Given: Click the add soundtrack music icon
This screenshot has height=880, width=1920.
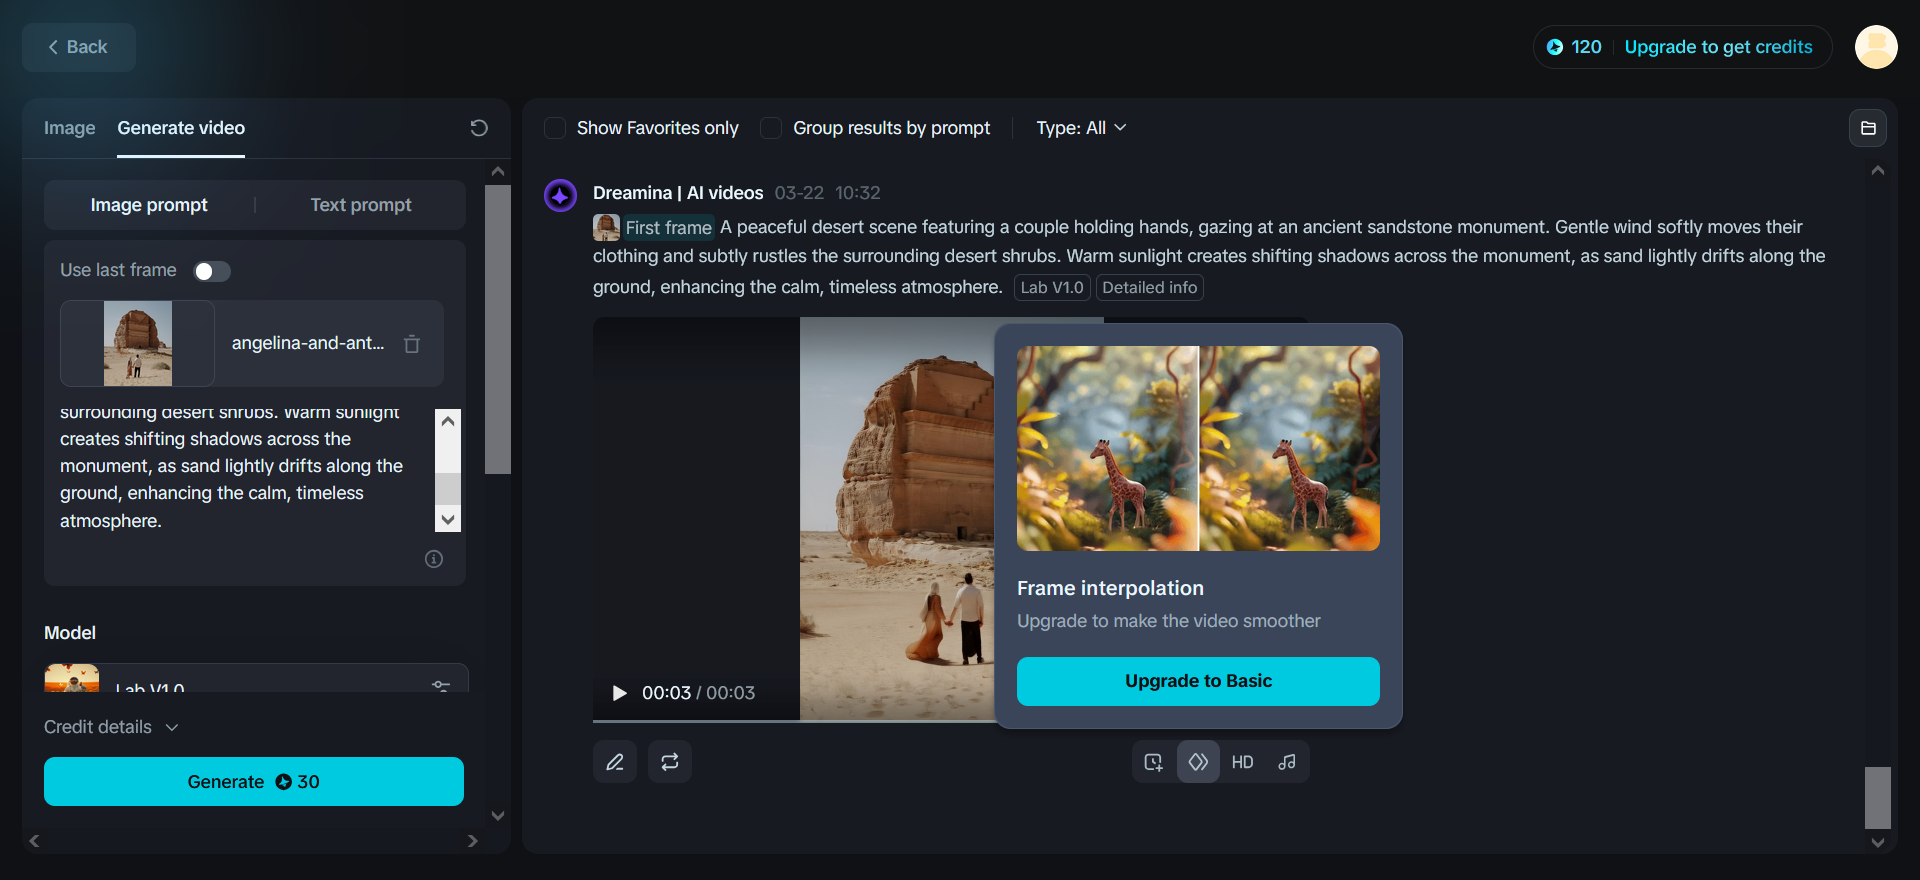Looking at the screenshot, I should coord(1287,762).
